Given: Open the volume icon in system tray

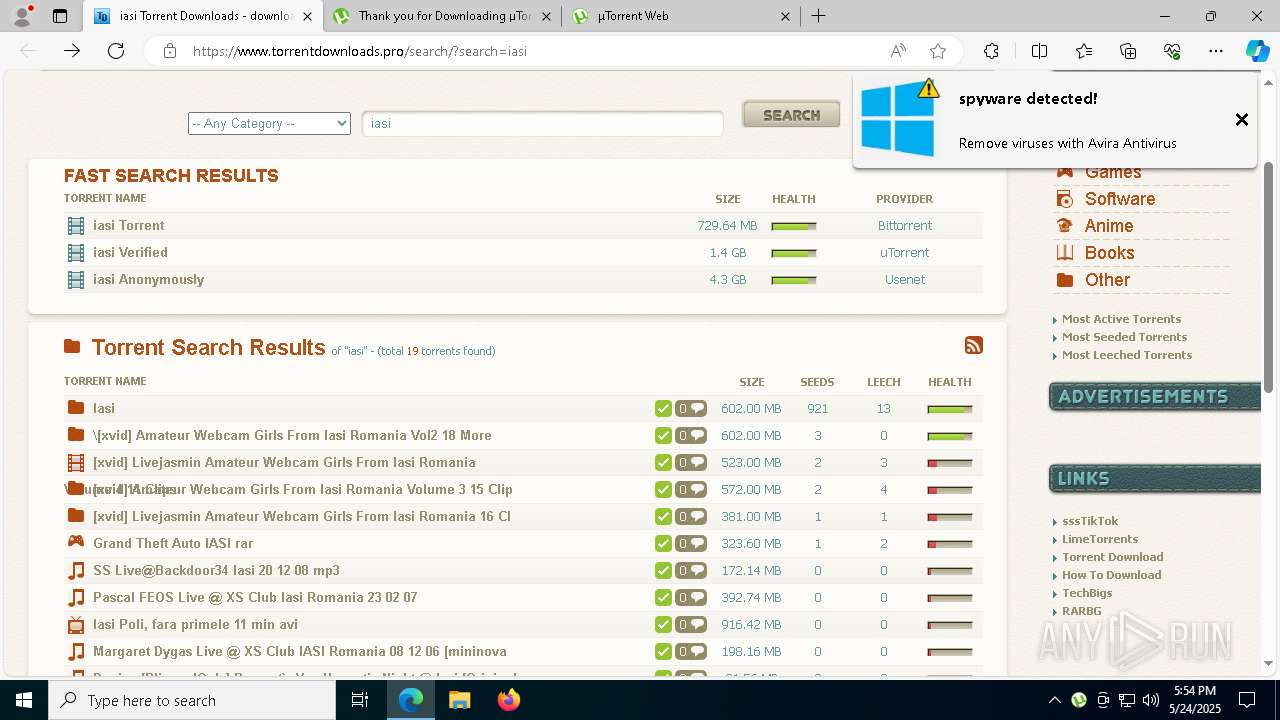Looking at the screenshot, I should click(x=1151, y=700).
